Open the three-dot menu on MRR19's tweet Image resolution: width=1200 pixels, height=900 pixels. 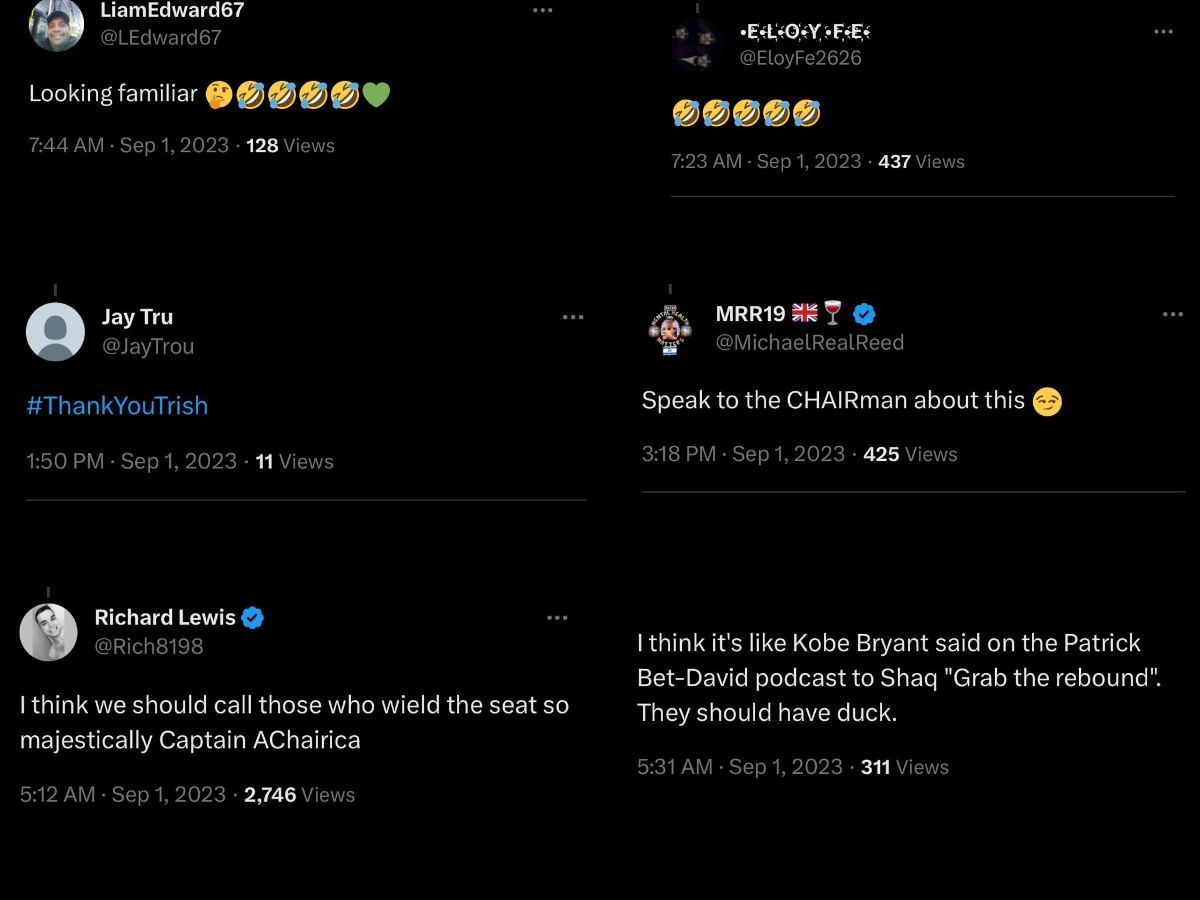click(1173, 315)
